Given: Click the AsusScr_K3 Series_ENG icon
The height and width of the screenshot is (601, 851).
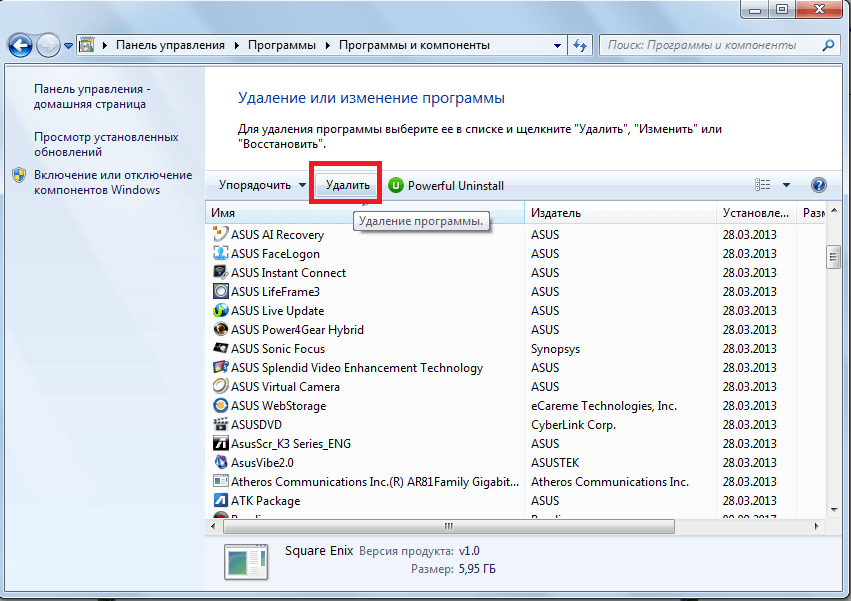Looking at the screenshot, I should [220, 443].
